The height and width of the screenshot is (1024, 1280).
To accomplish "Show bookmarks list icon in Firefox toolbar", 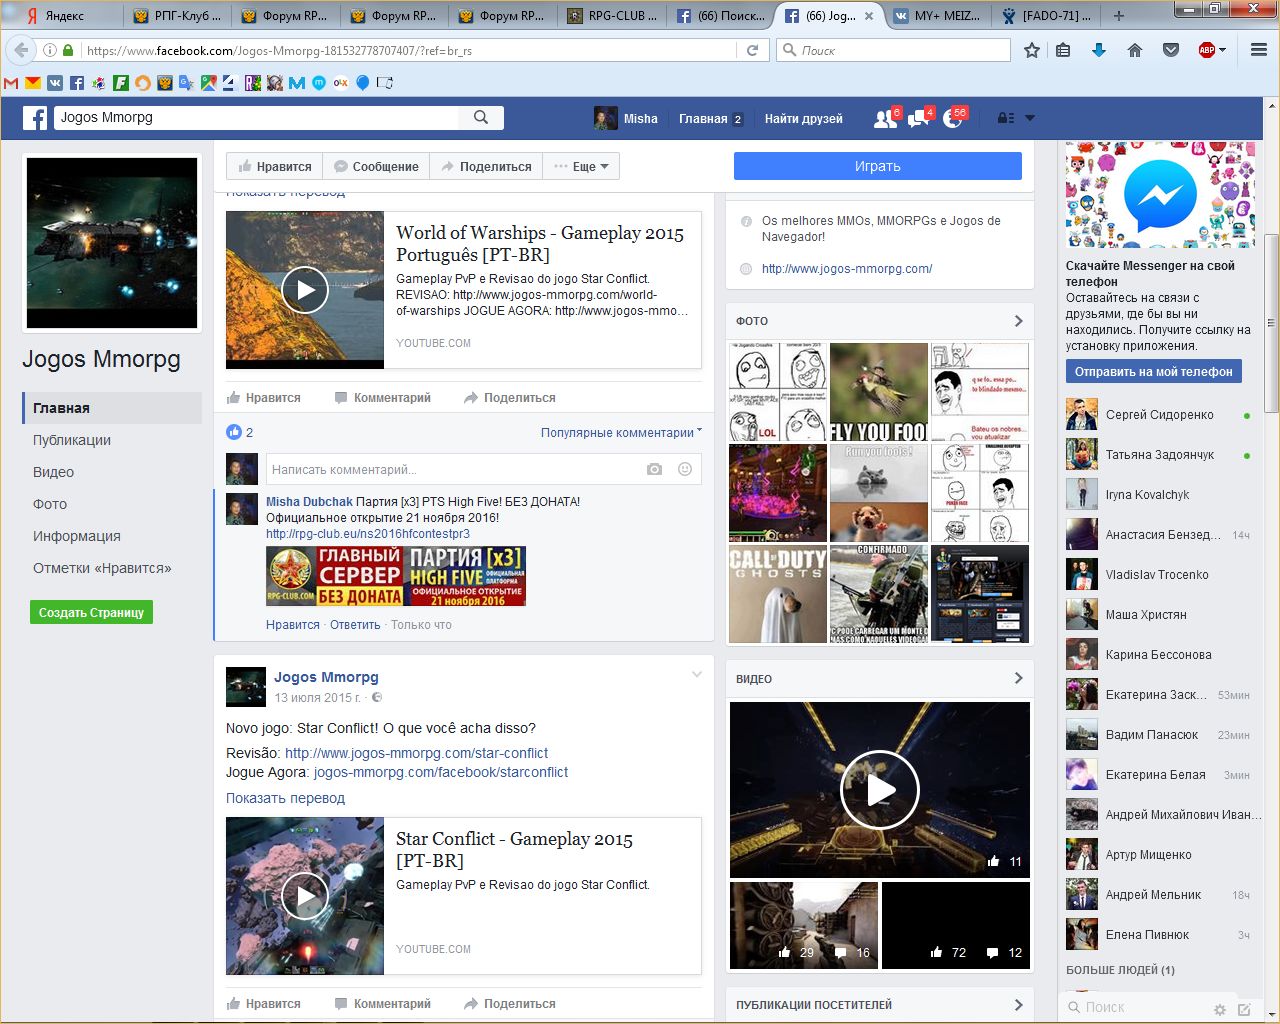I will coord(1063,50).
